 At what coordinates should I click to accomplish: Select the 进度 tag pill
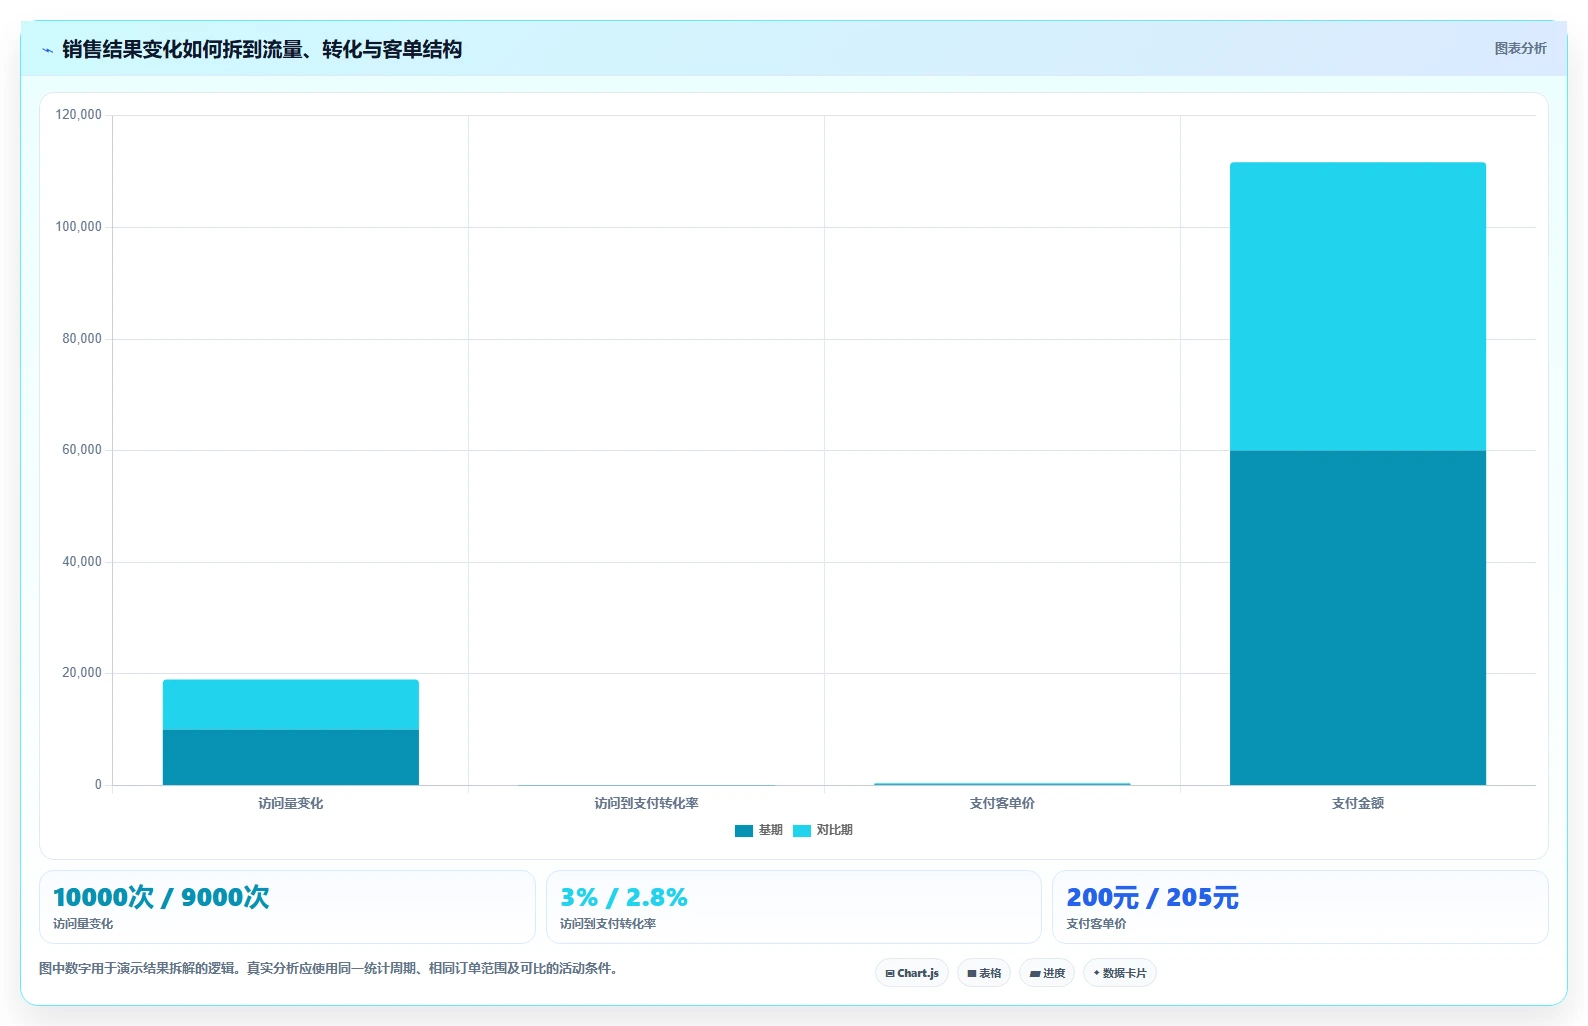1047,973
